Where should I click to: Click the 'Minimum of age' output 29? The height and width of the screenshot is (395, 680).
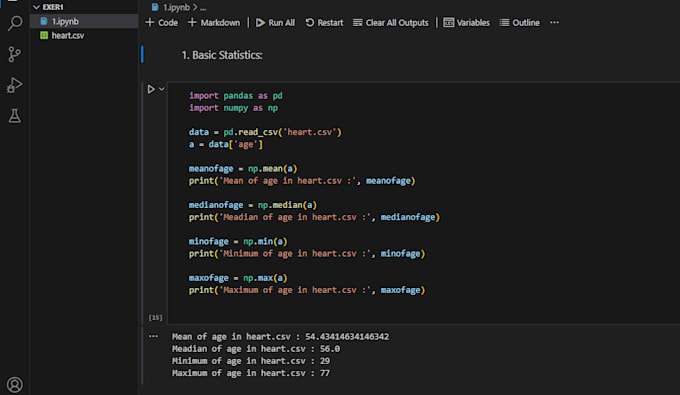tap(325, 361)
